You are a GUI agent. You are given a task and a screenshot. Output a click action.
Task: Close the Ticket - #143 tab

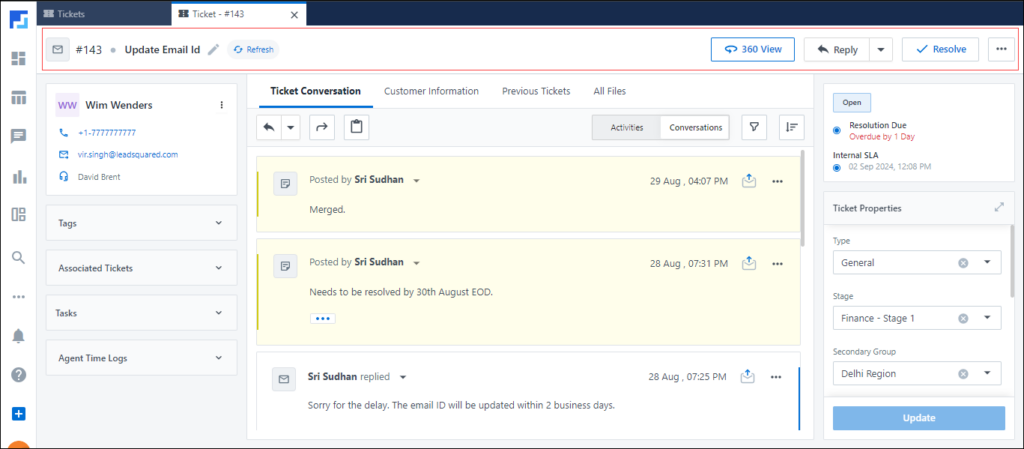pos(295,14)
